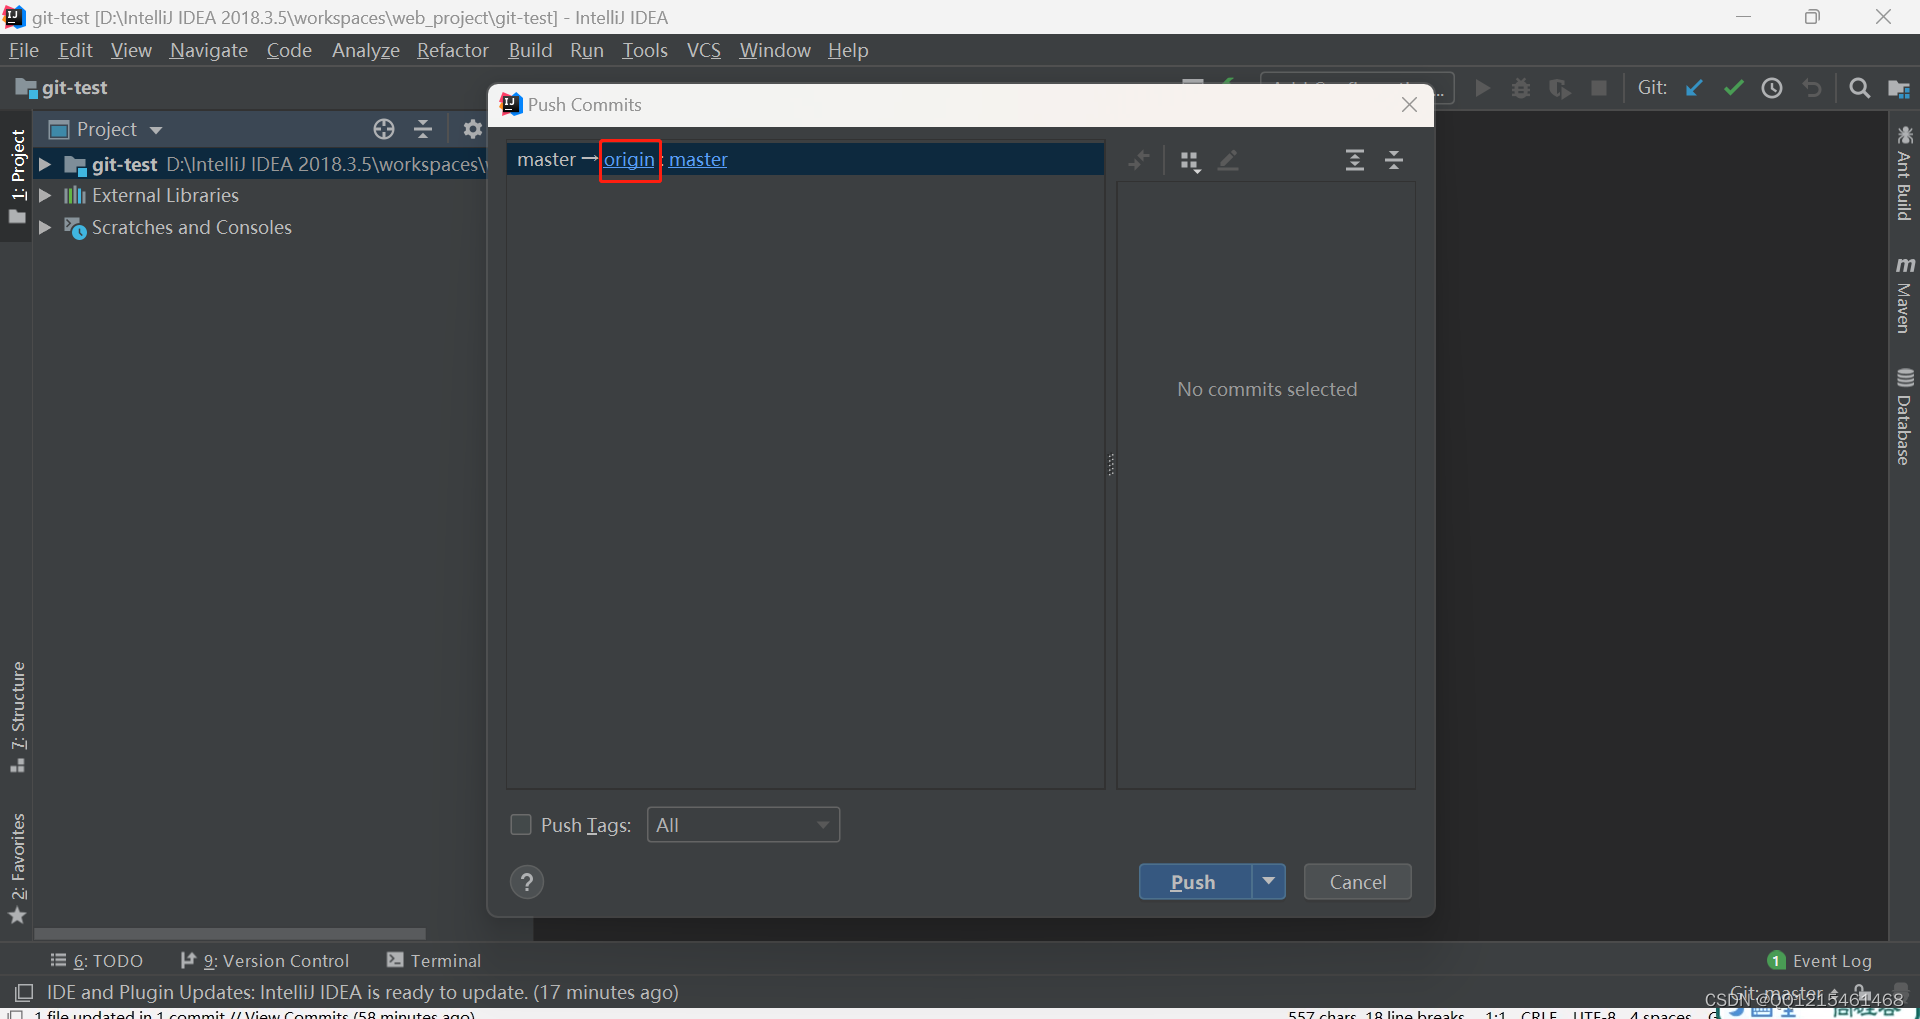This screenshot has height=1019, width=1920.
Task: Open the Analyze menu
Action: [366, 50]
